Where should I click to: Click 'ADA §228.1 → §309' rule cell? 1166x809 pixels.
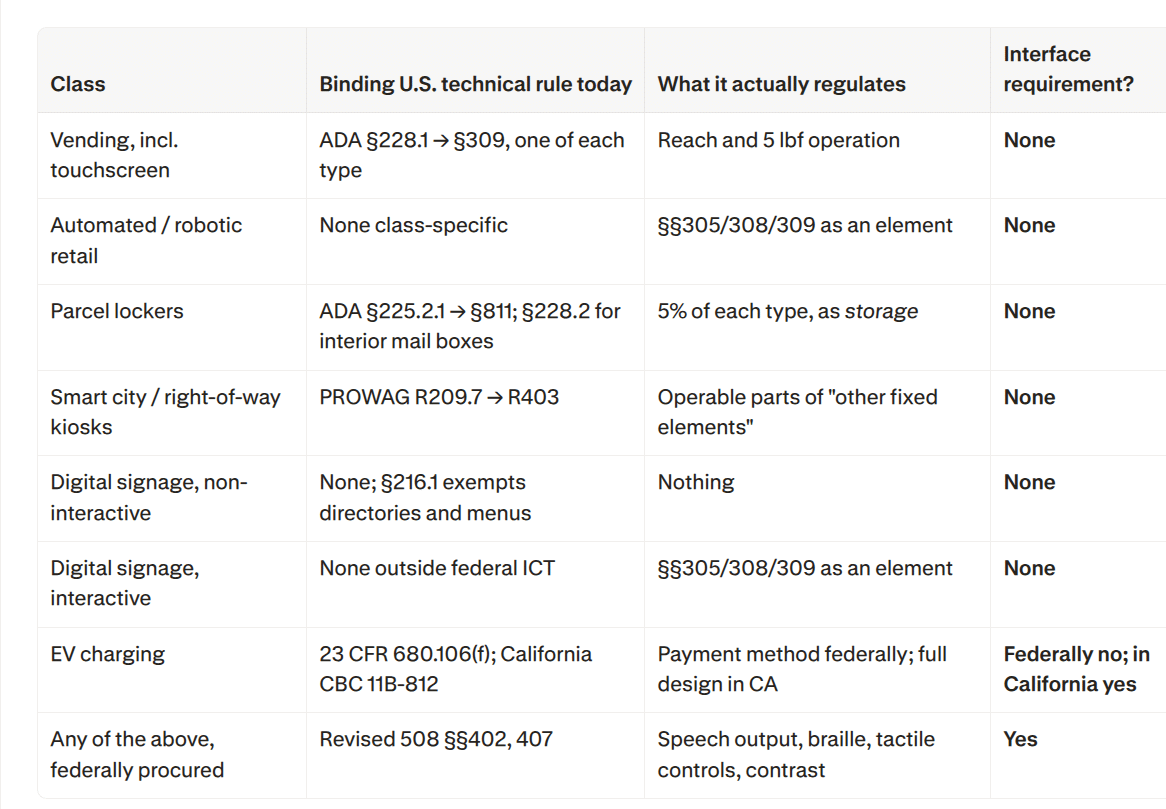(471, 155)
